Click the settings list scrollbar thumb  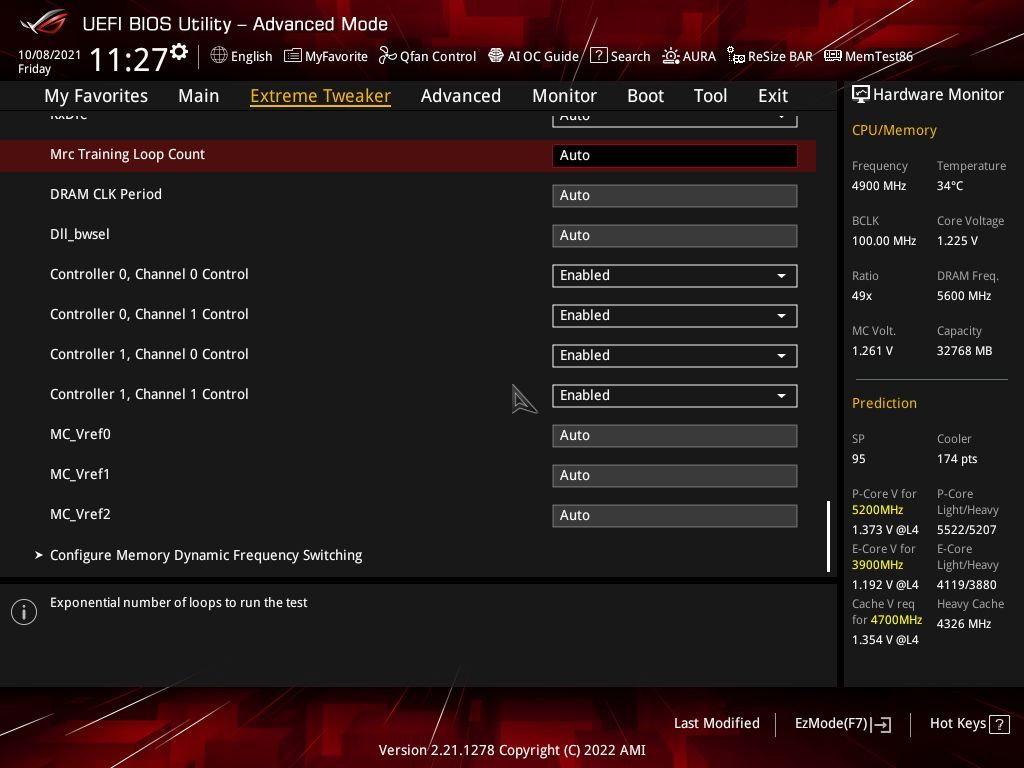pyautogui.click(x=828, y=536)
